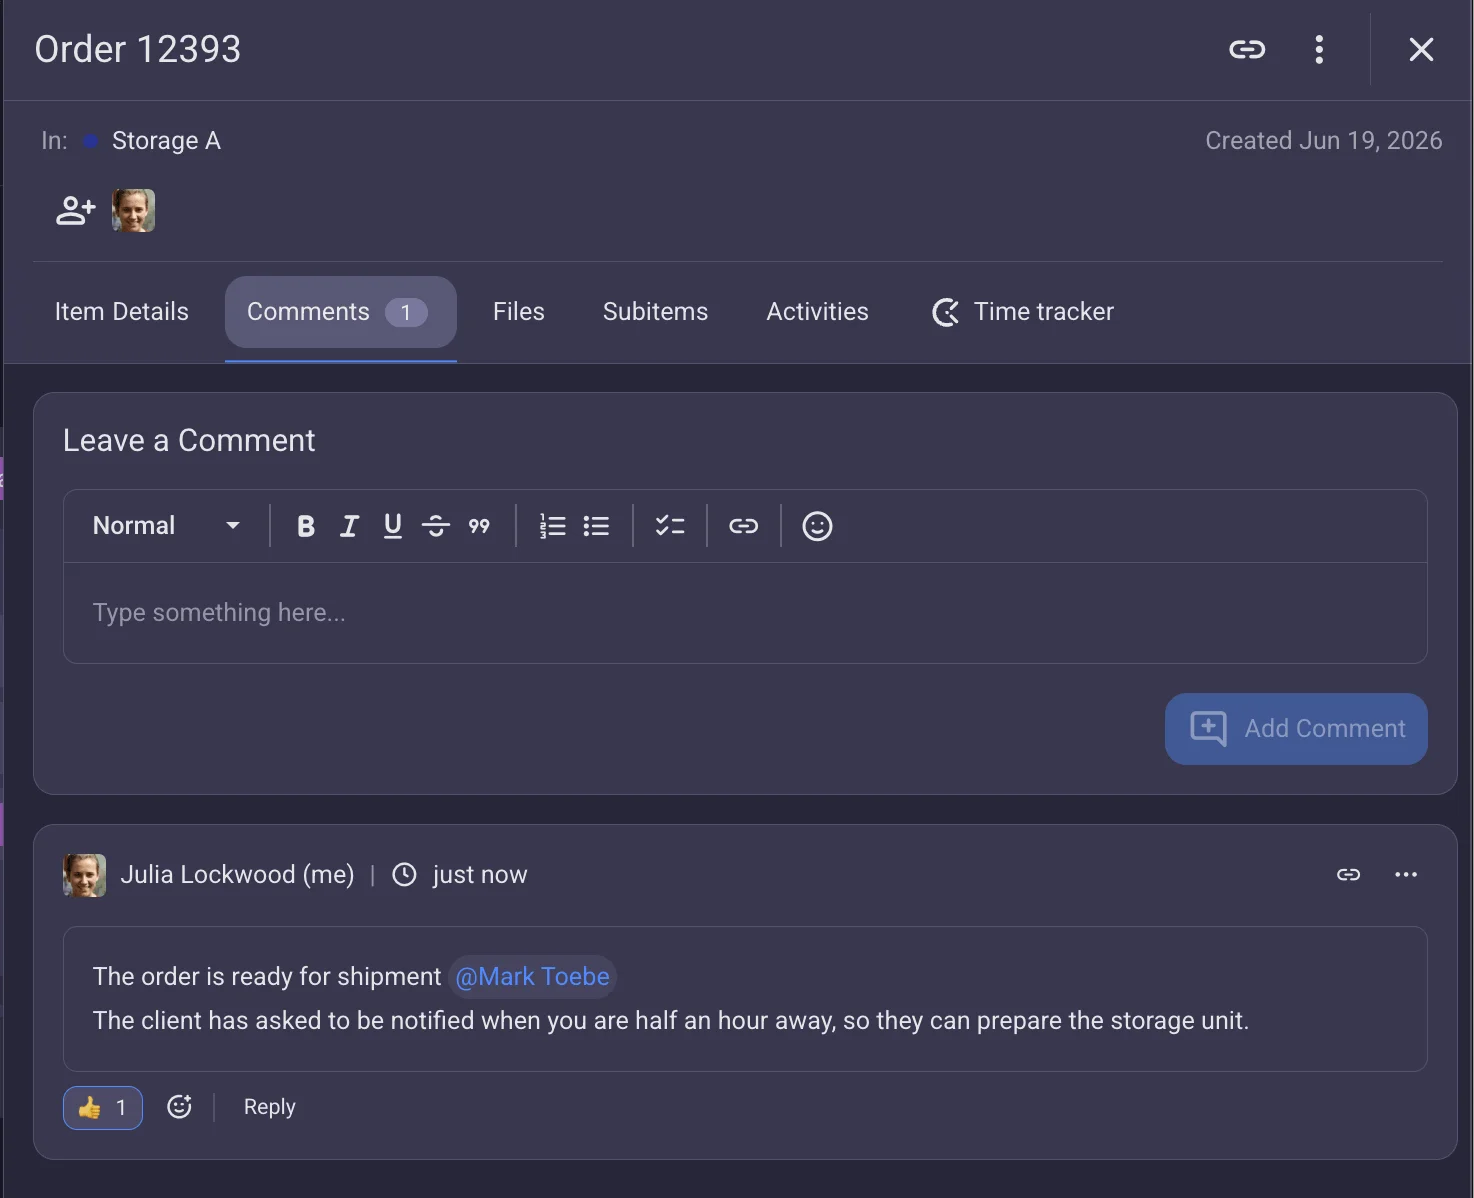Insert a hyperlink in comment editor
This screenshot has width=1474, height=1198.
743,526
